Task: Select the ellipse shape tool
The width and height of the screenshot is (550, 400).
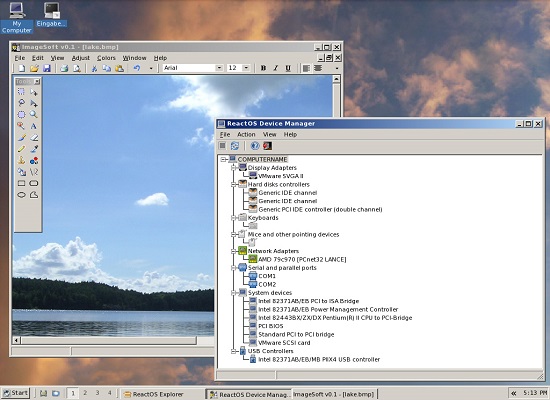Action: [21, 195]
